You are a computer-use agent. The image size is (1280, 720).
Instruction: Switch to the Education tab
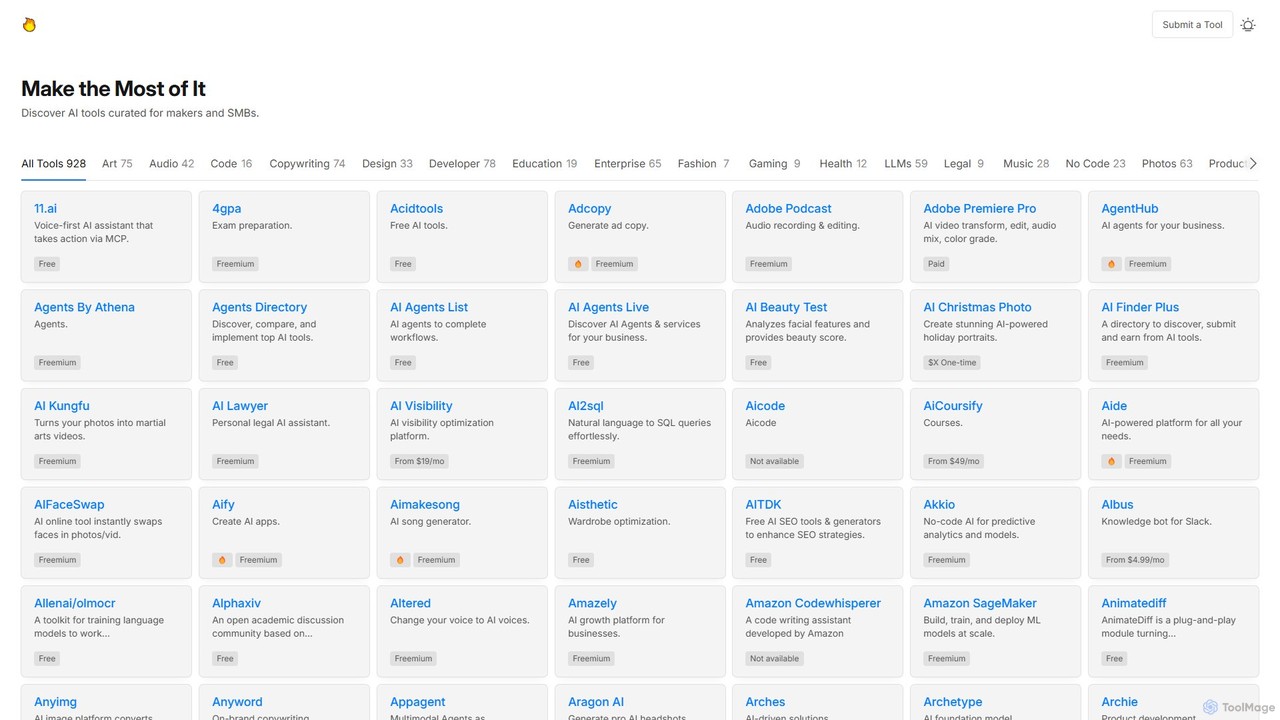click(545, 164)
